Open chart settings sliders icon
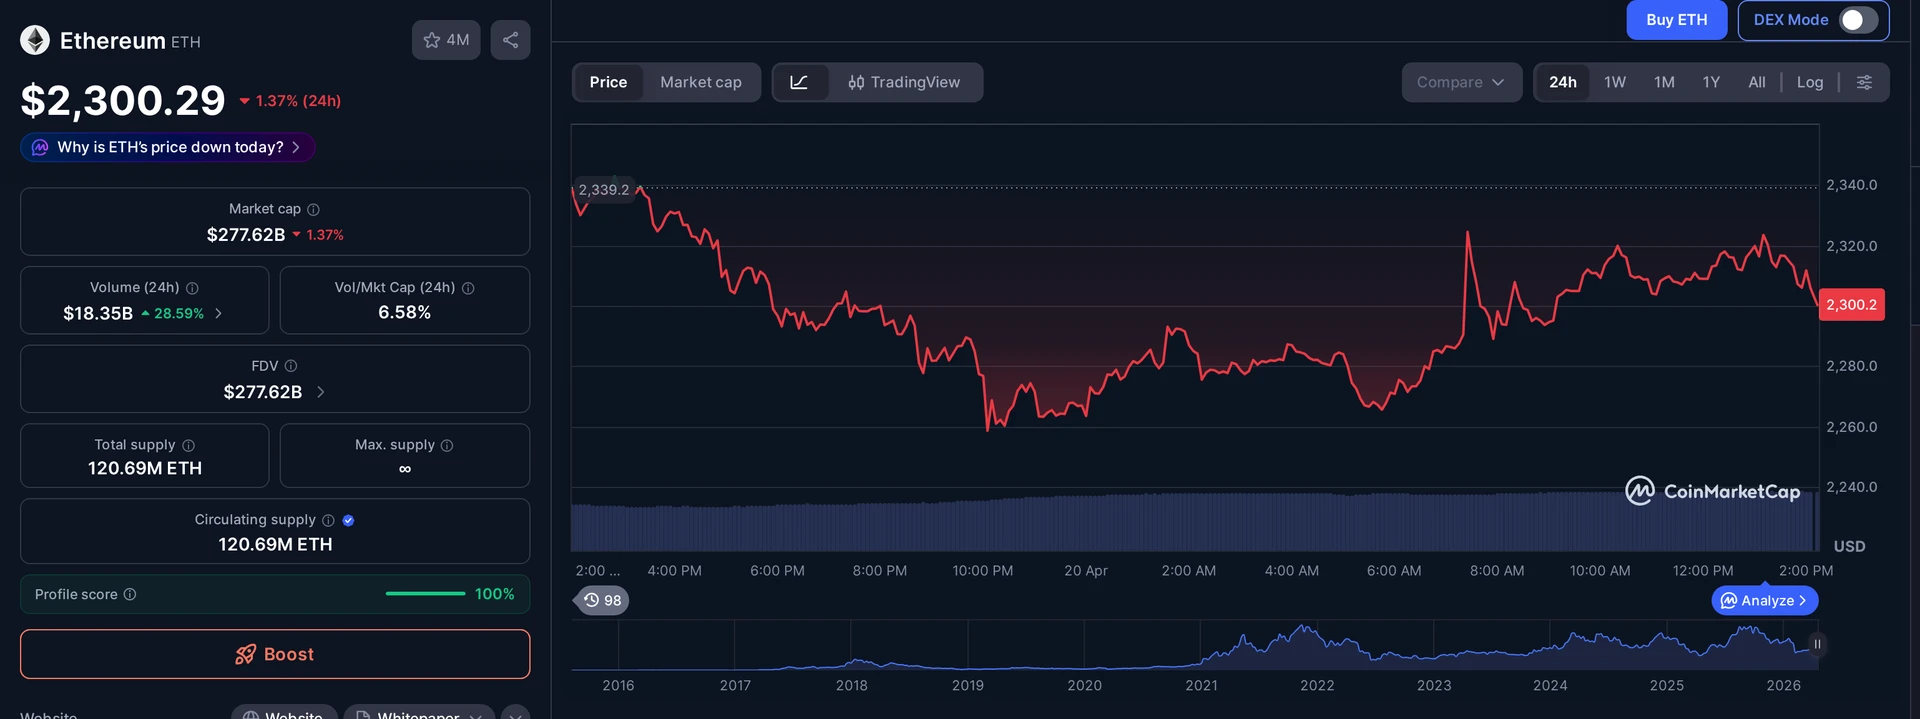This screenshot has width=1920, height=719. 1864,82
